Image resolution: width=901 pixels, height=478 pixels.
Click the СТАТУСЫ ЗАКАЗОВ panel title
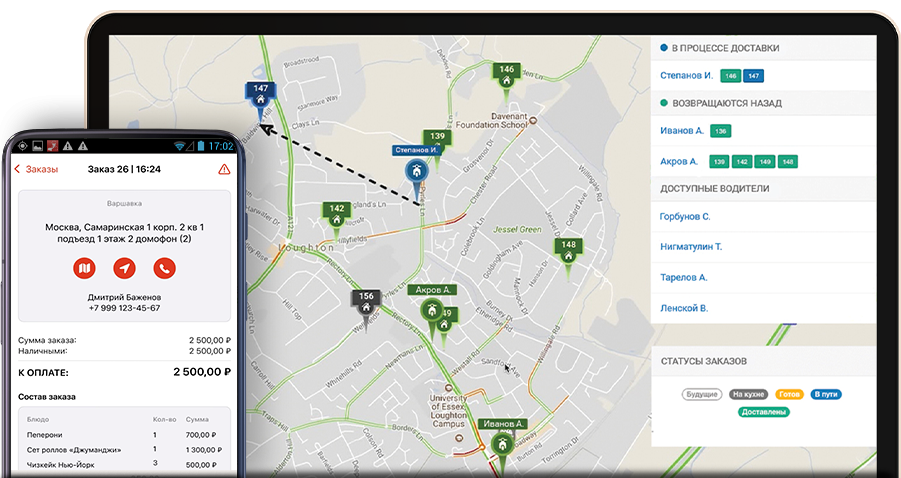[x=703, y=361]
